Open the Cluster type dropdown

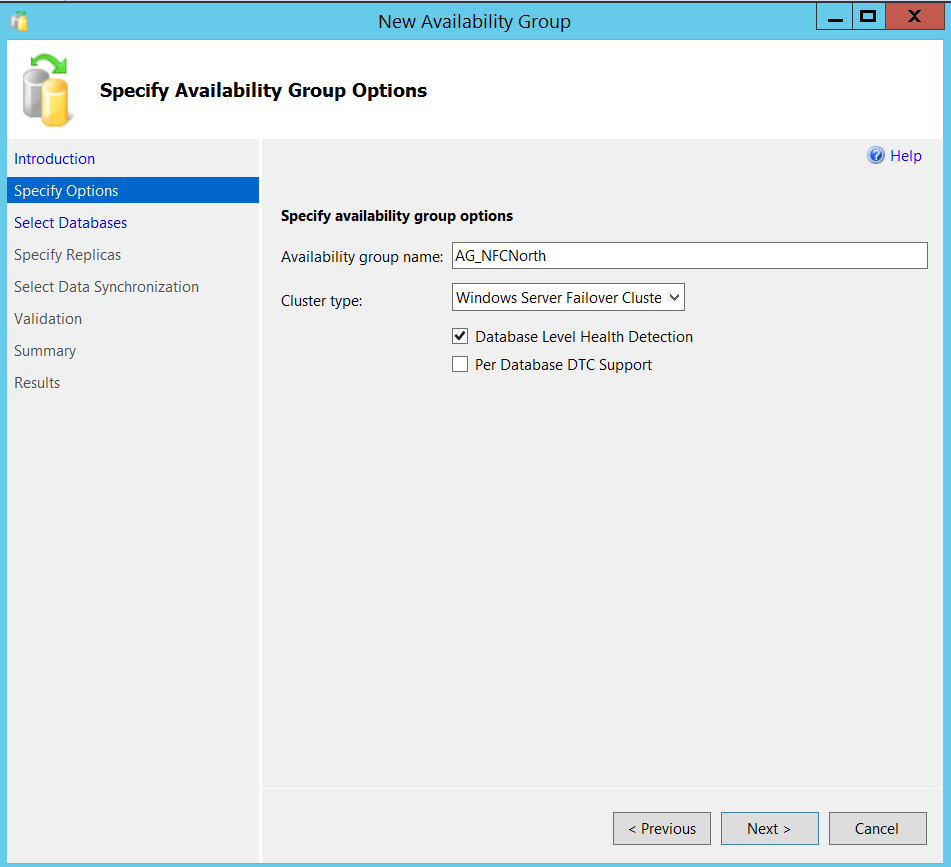click(x=568, y=297)
